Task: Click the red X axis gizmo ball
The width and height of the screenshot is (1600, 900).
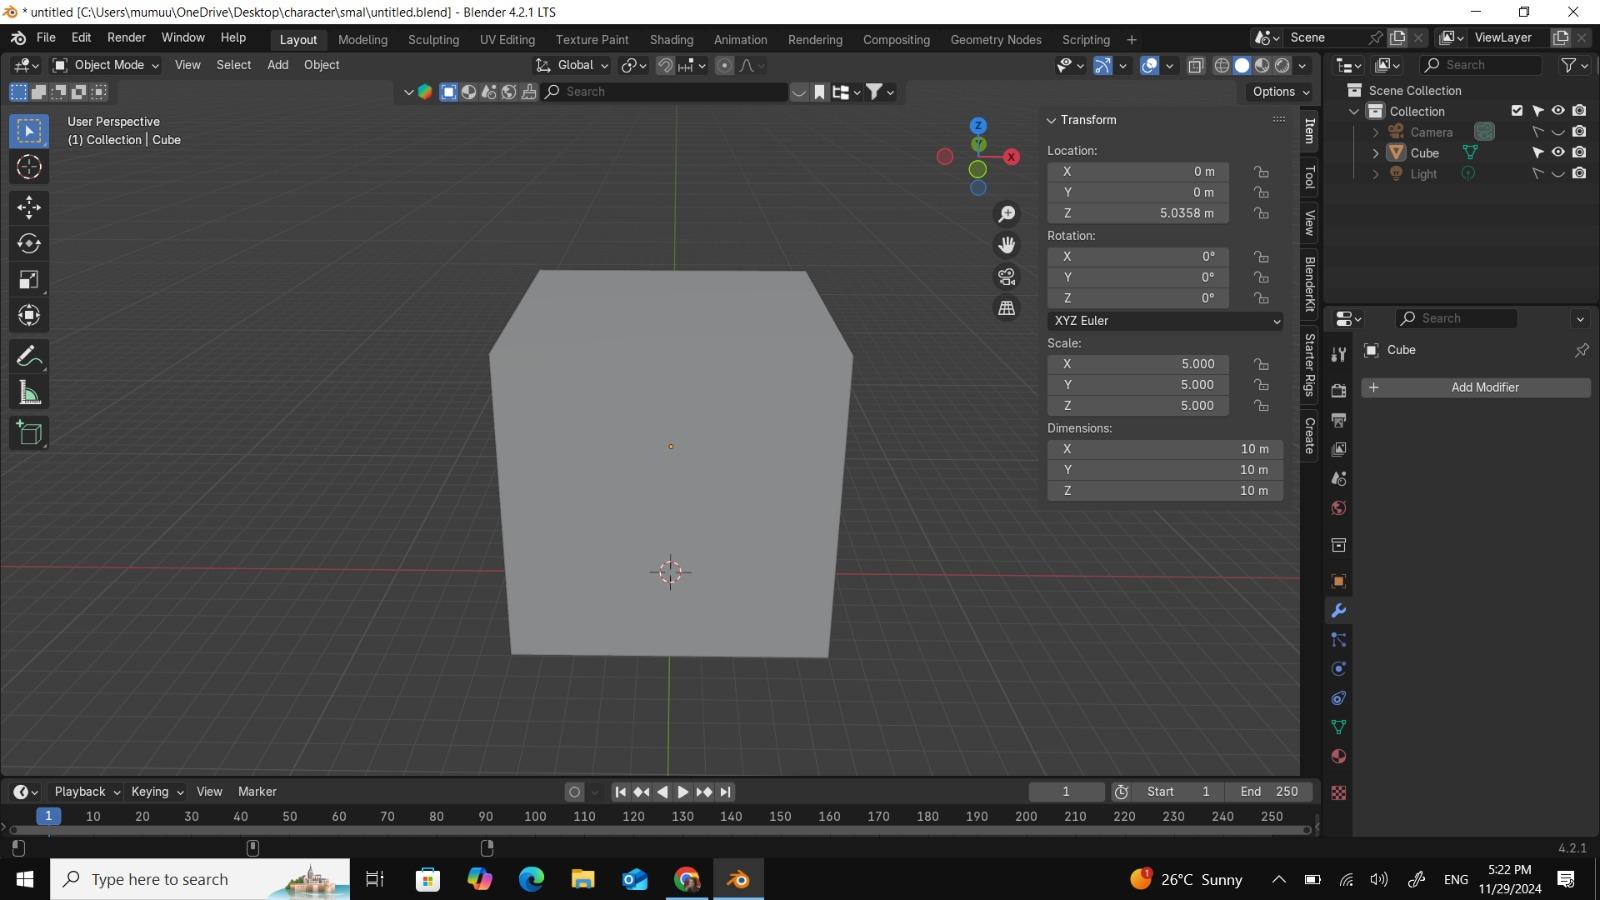Action: 1012,157
